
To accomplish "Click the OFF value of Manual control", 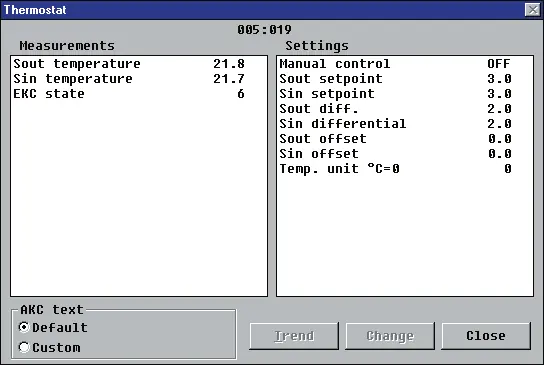I will coord(499,64).
